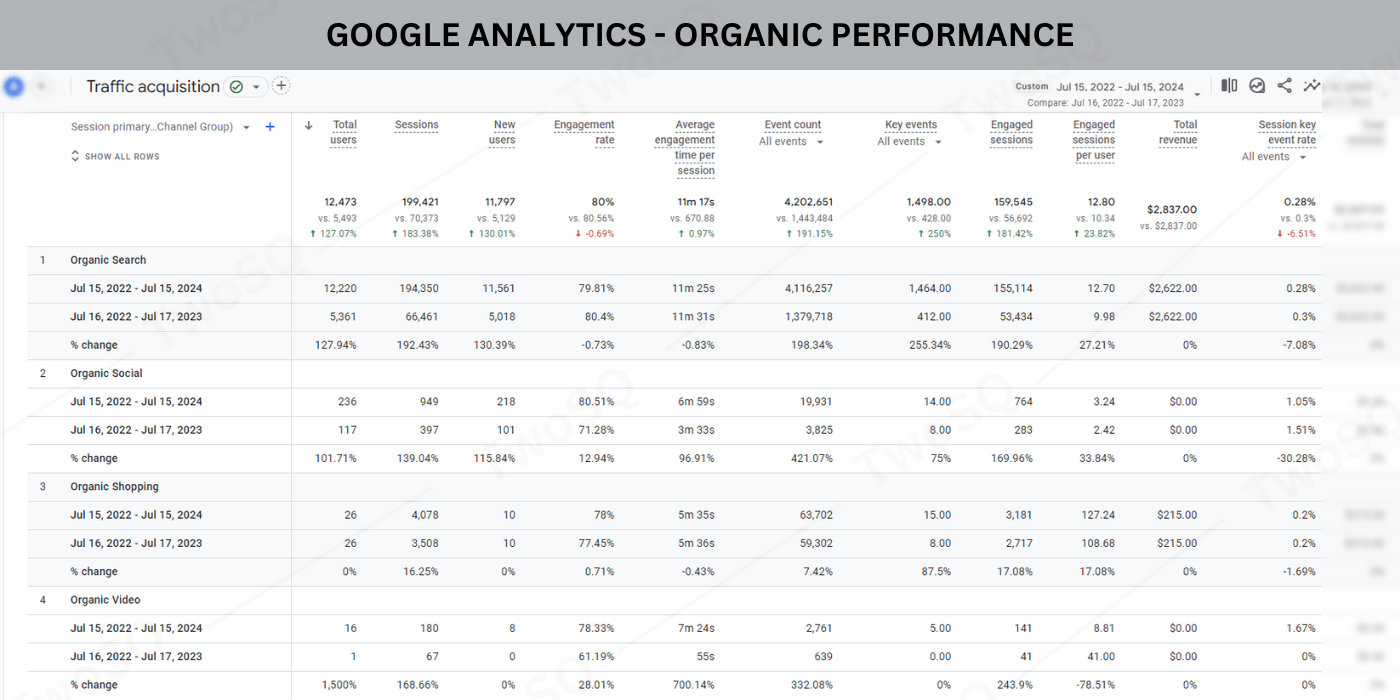Select the Organic Search row

click(108, 260)
